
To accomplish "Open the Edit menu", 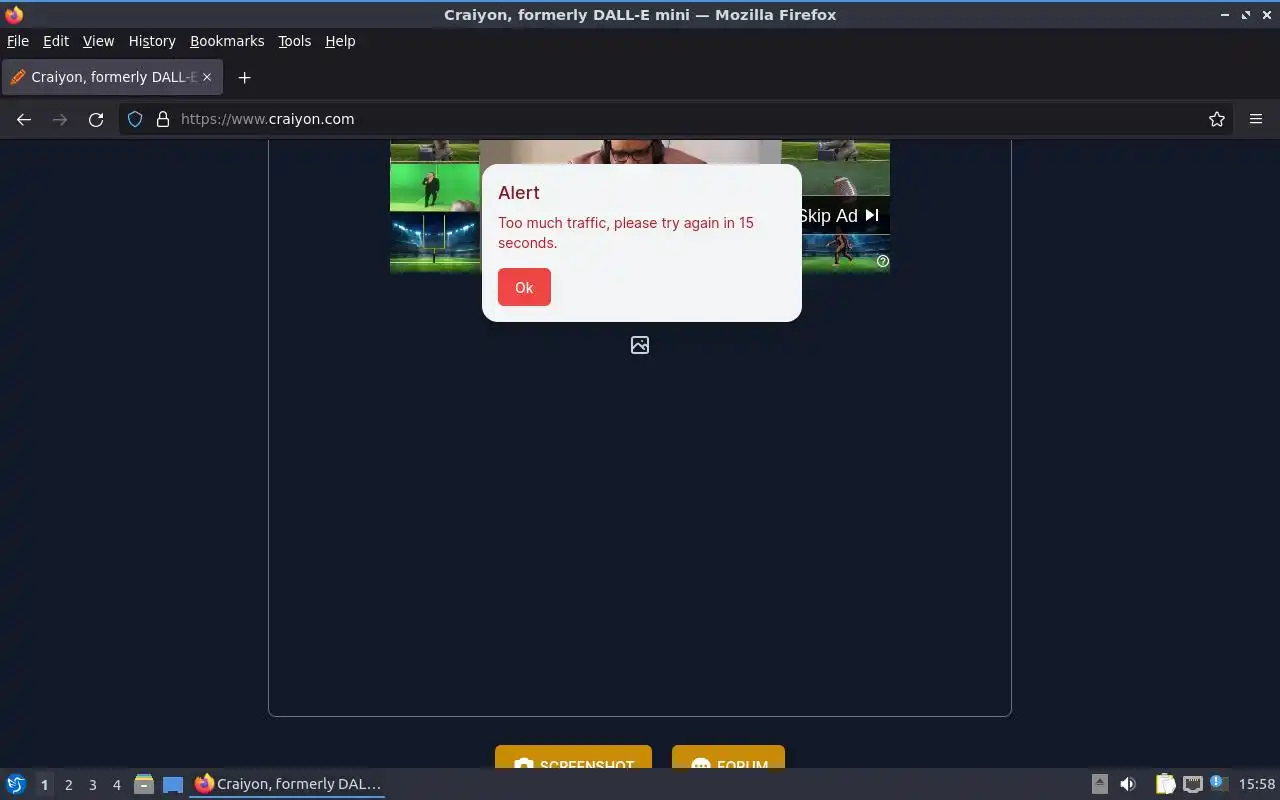I will [x=56, y=41].
